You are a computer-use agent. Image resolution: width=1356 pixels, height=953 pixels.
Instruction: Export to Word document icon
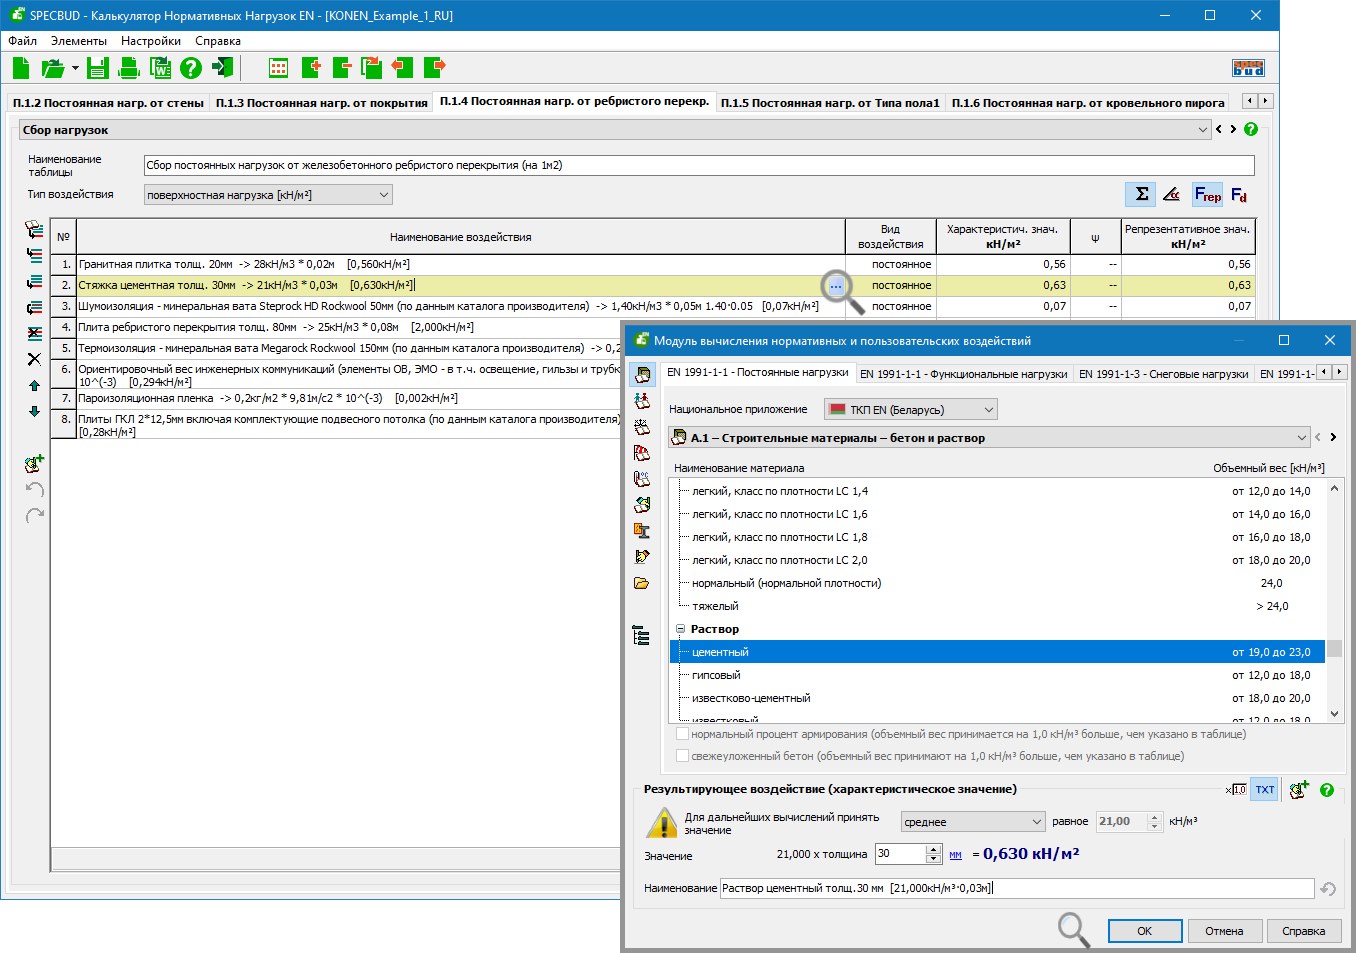tap(160, 68)
